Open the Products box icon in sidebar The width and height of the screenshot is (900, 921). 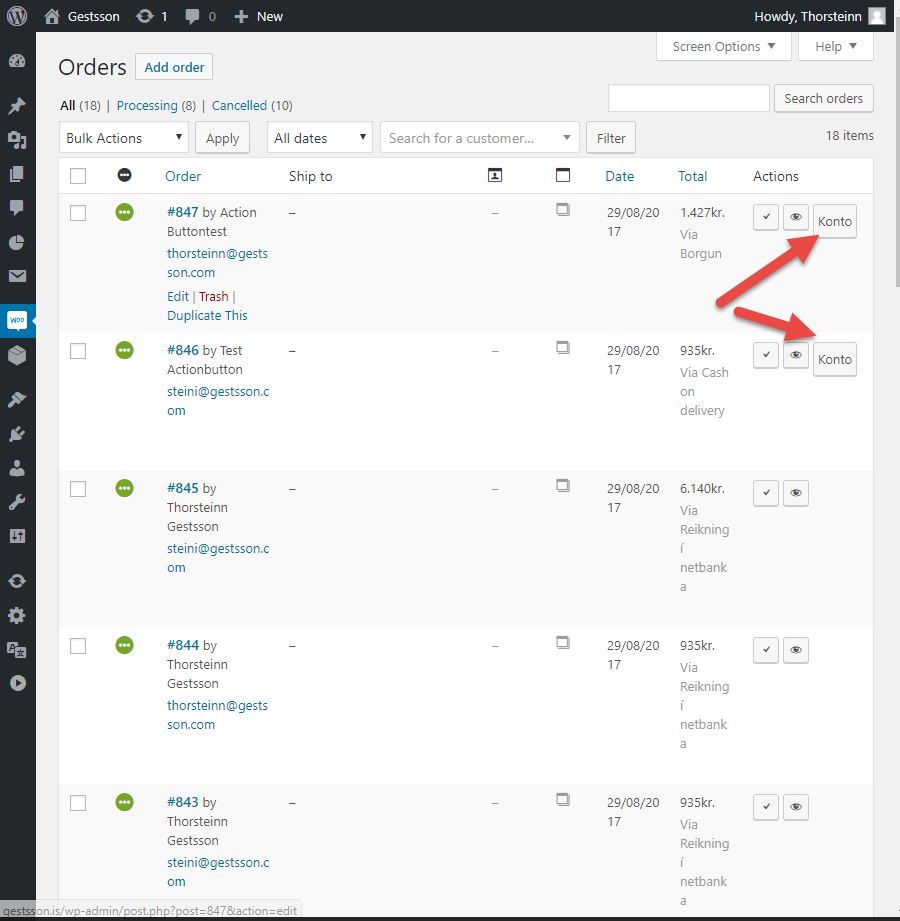click(x=17, y=355)
